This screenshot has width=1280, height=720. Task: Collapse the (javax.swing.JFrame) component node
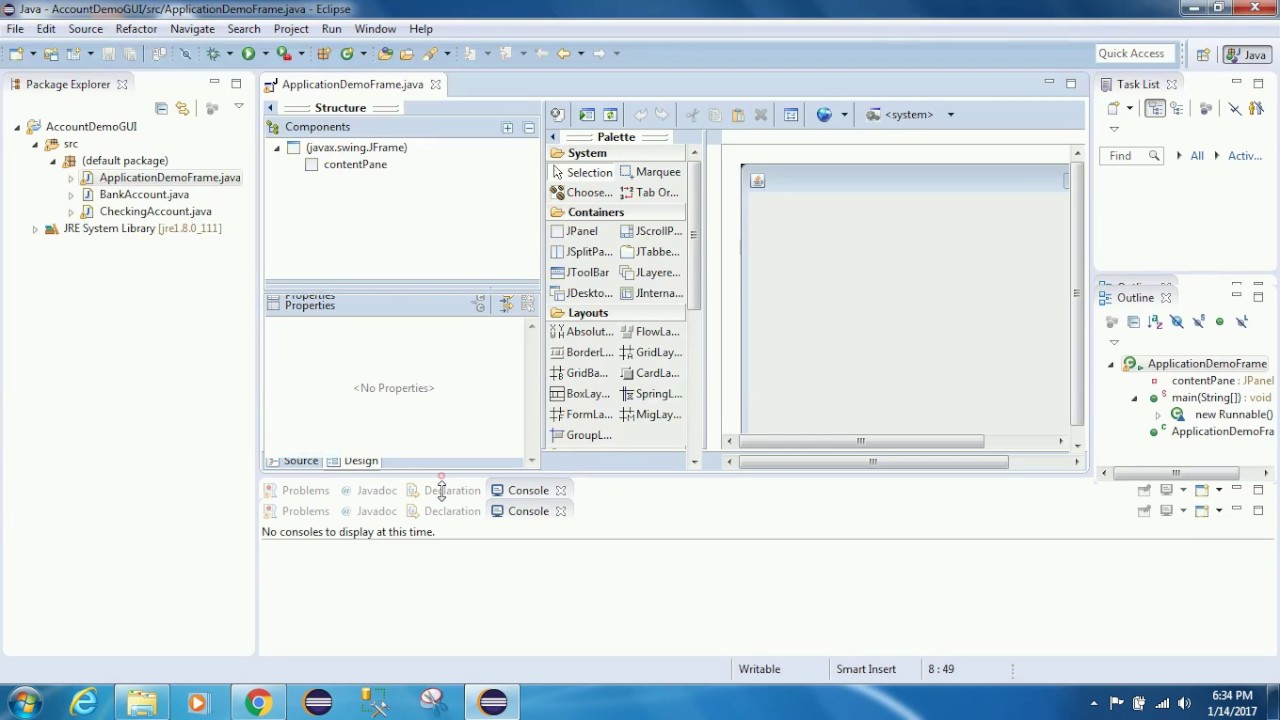pos(277,148)
